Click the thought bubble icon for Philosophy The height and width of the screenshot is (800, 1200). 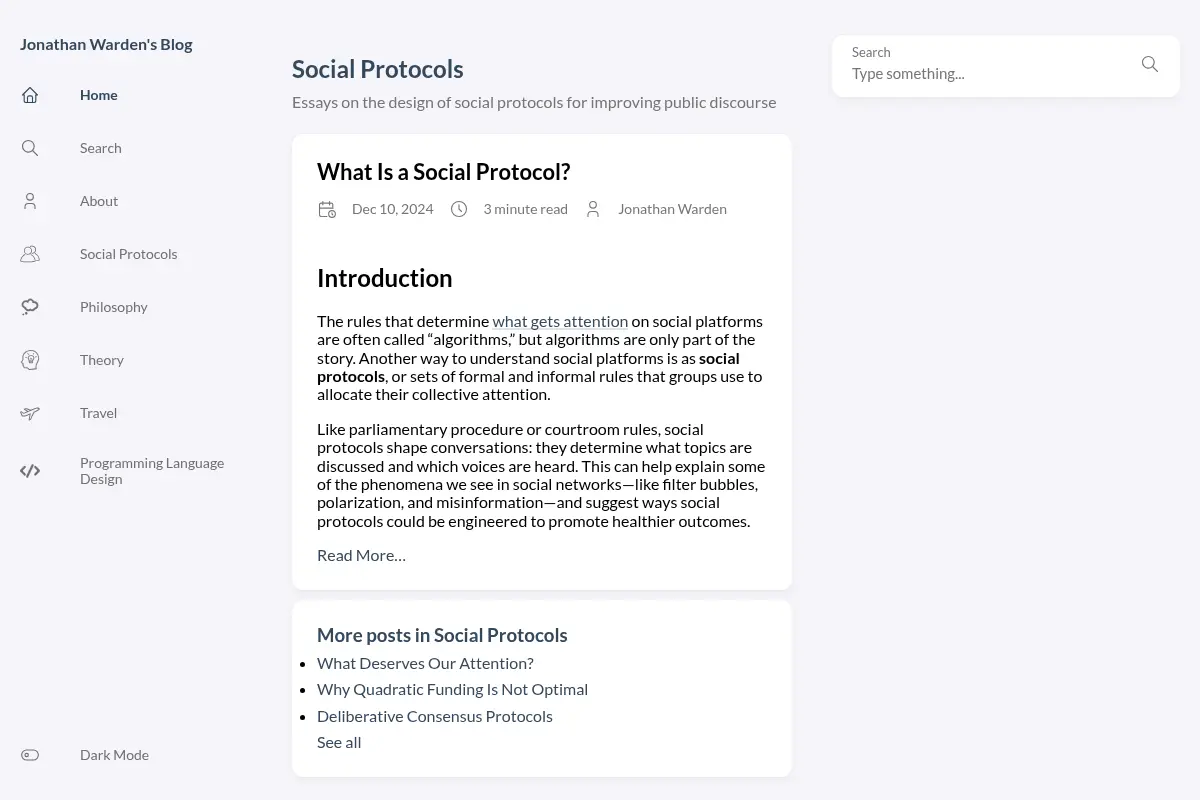point(30,307)
